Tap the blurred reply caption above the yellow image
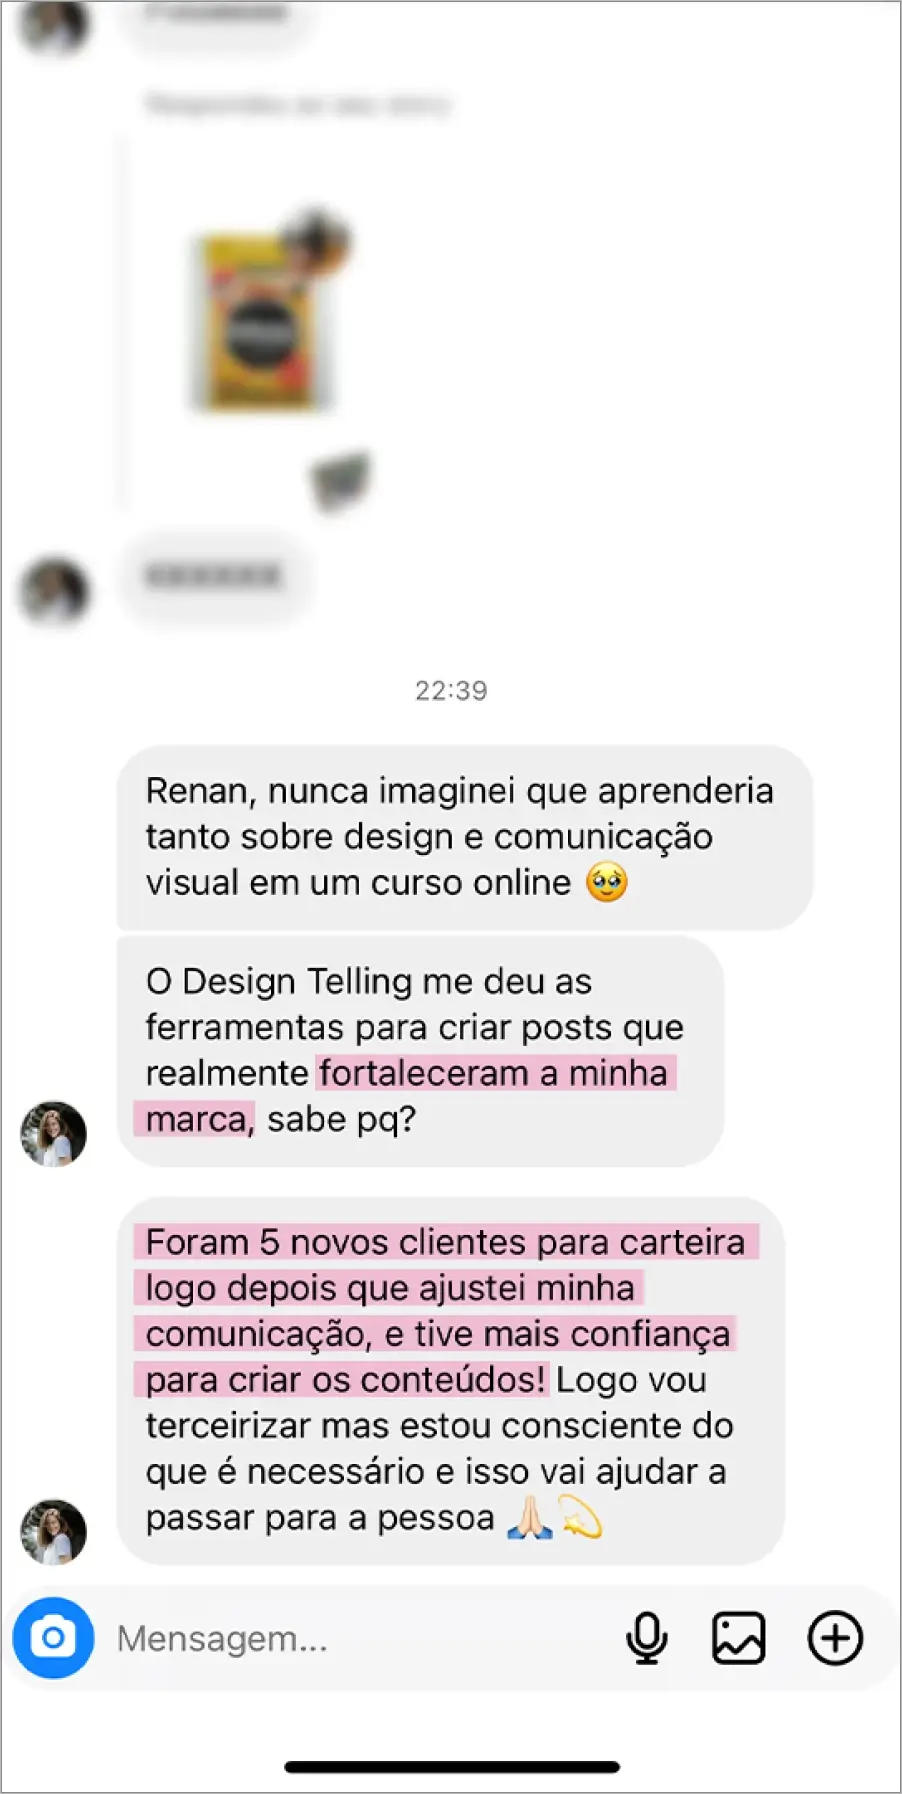The width and height of the screenshot is (902, 1794). [298, 104]
